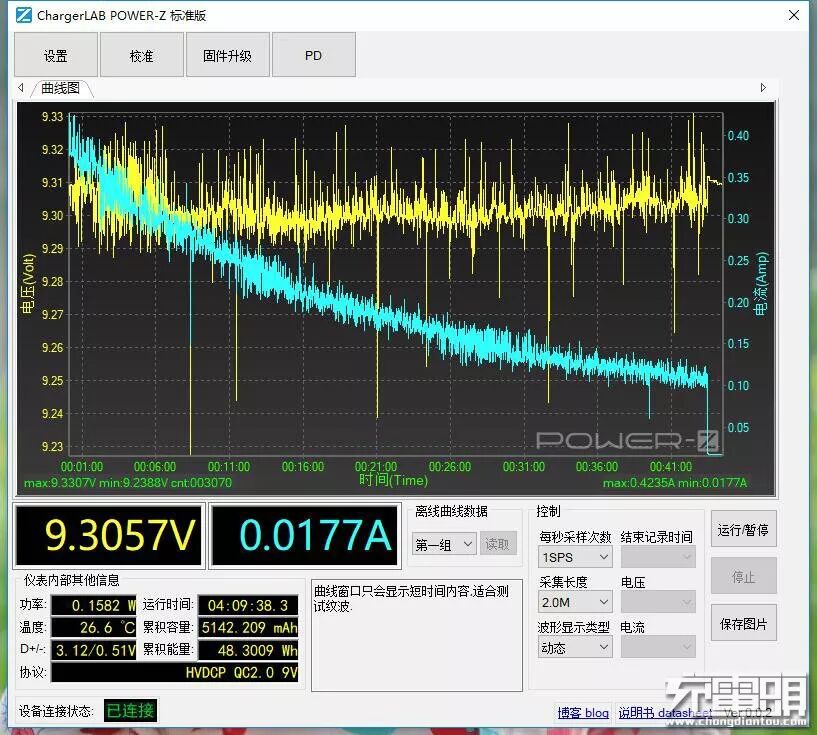Click the 9.3057V voltage readout
Viewport: 817px width, 735px height.
tap(109, 535)
